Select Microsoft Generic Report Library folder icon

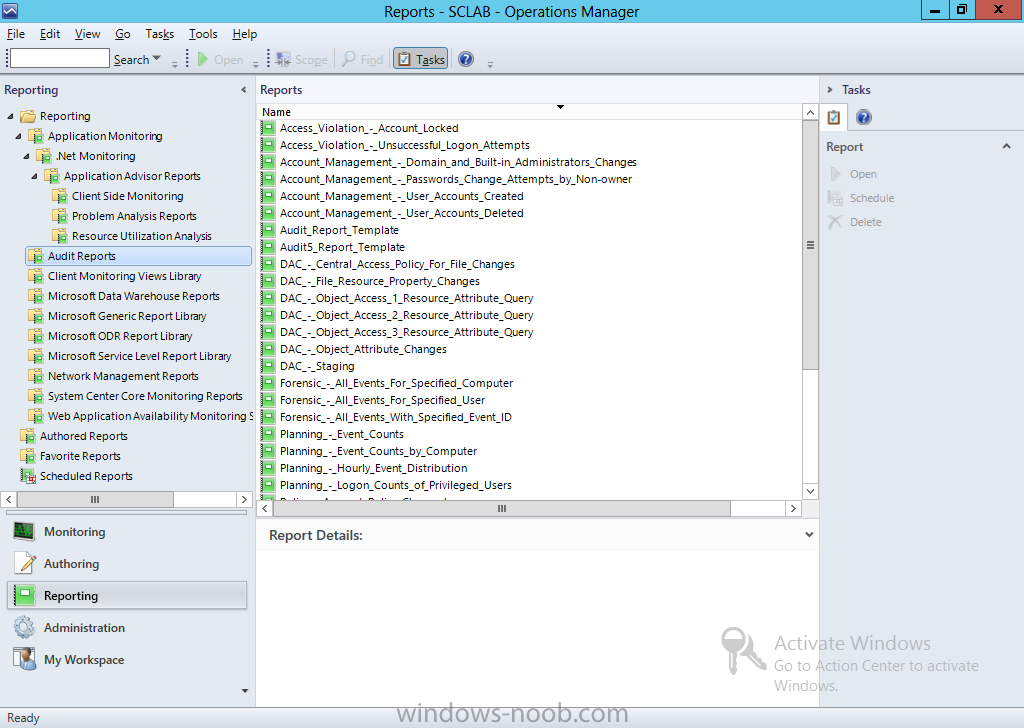click(36, 317)
